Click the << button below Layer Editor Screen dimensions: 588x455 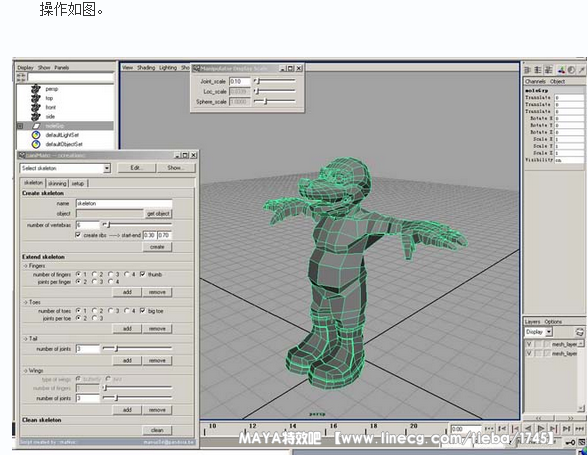(538, 417)
